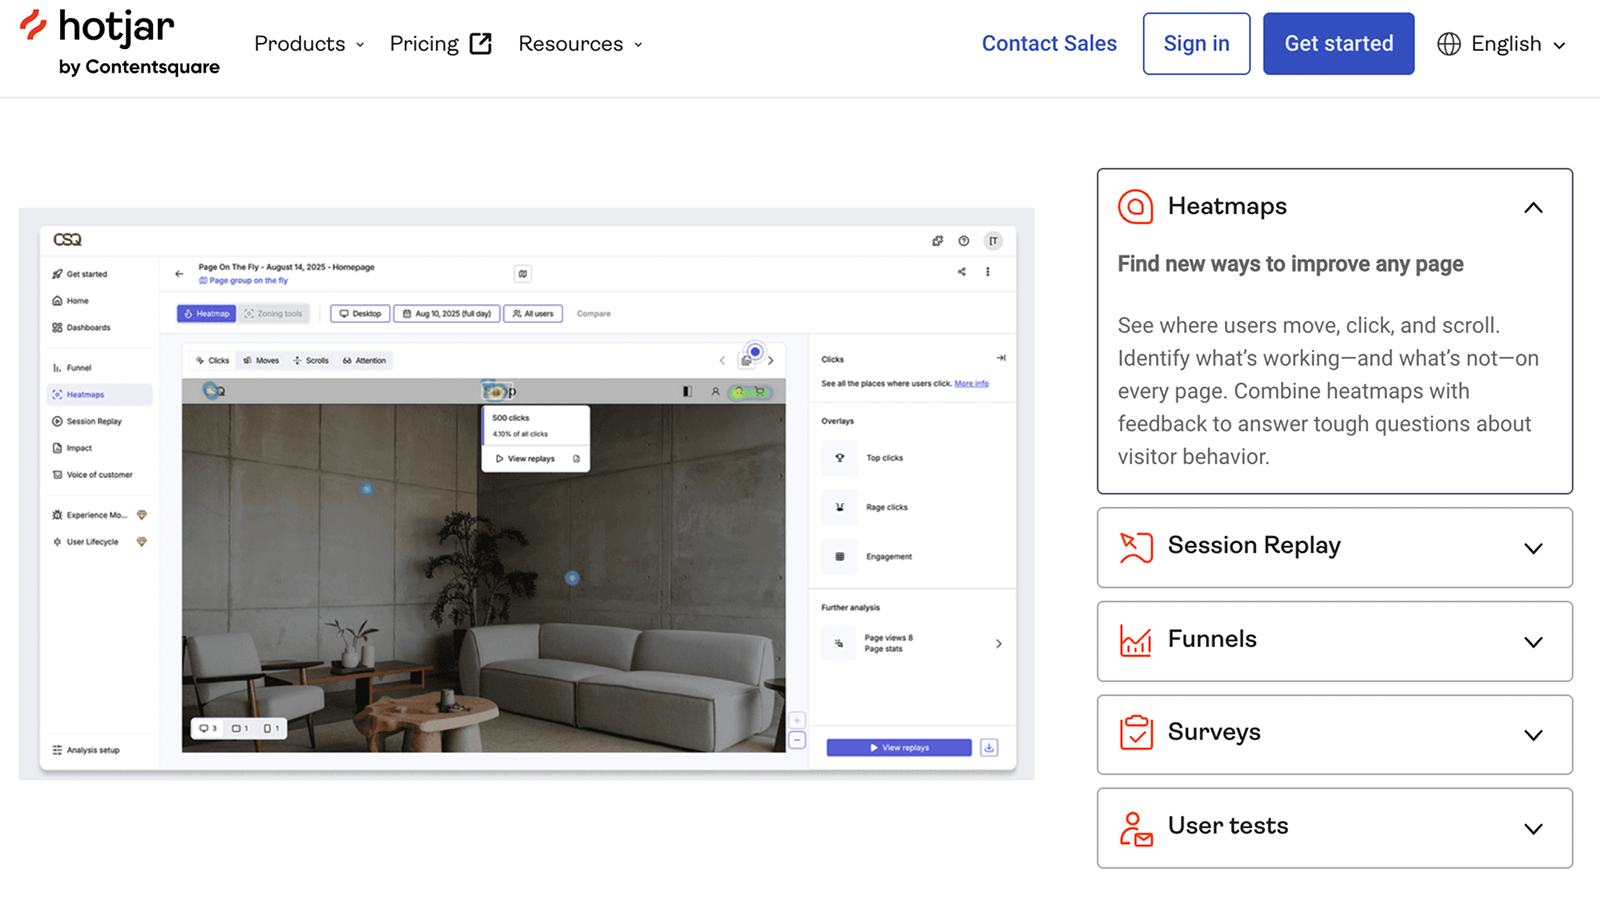Click the More info link

click(x=971, y=384)
